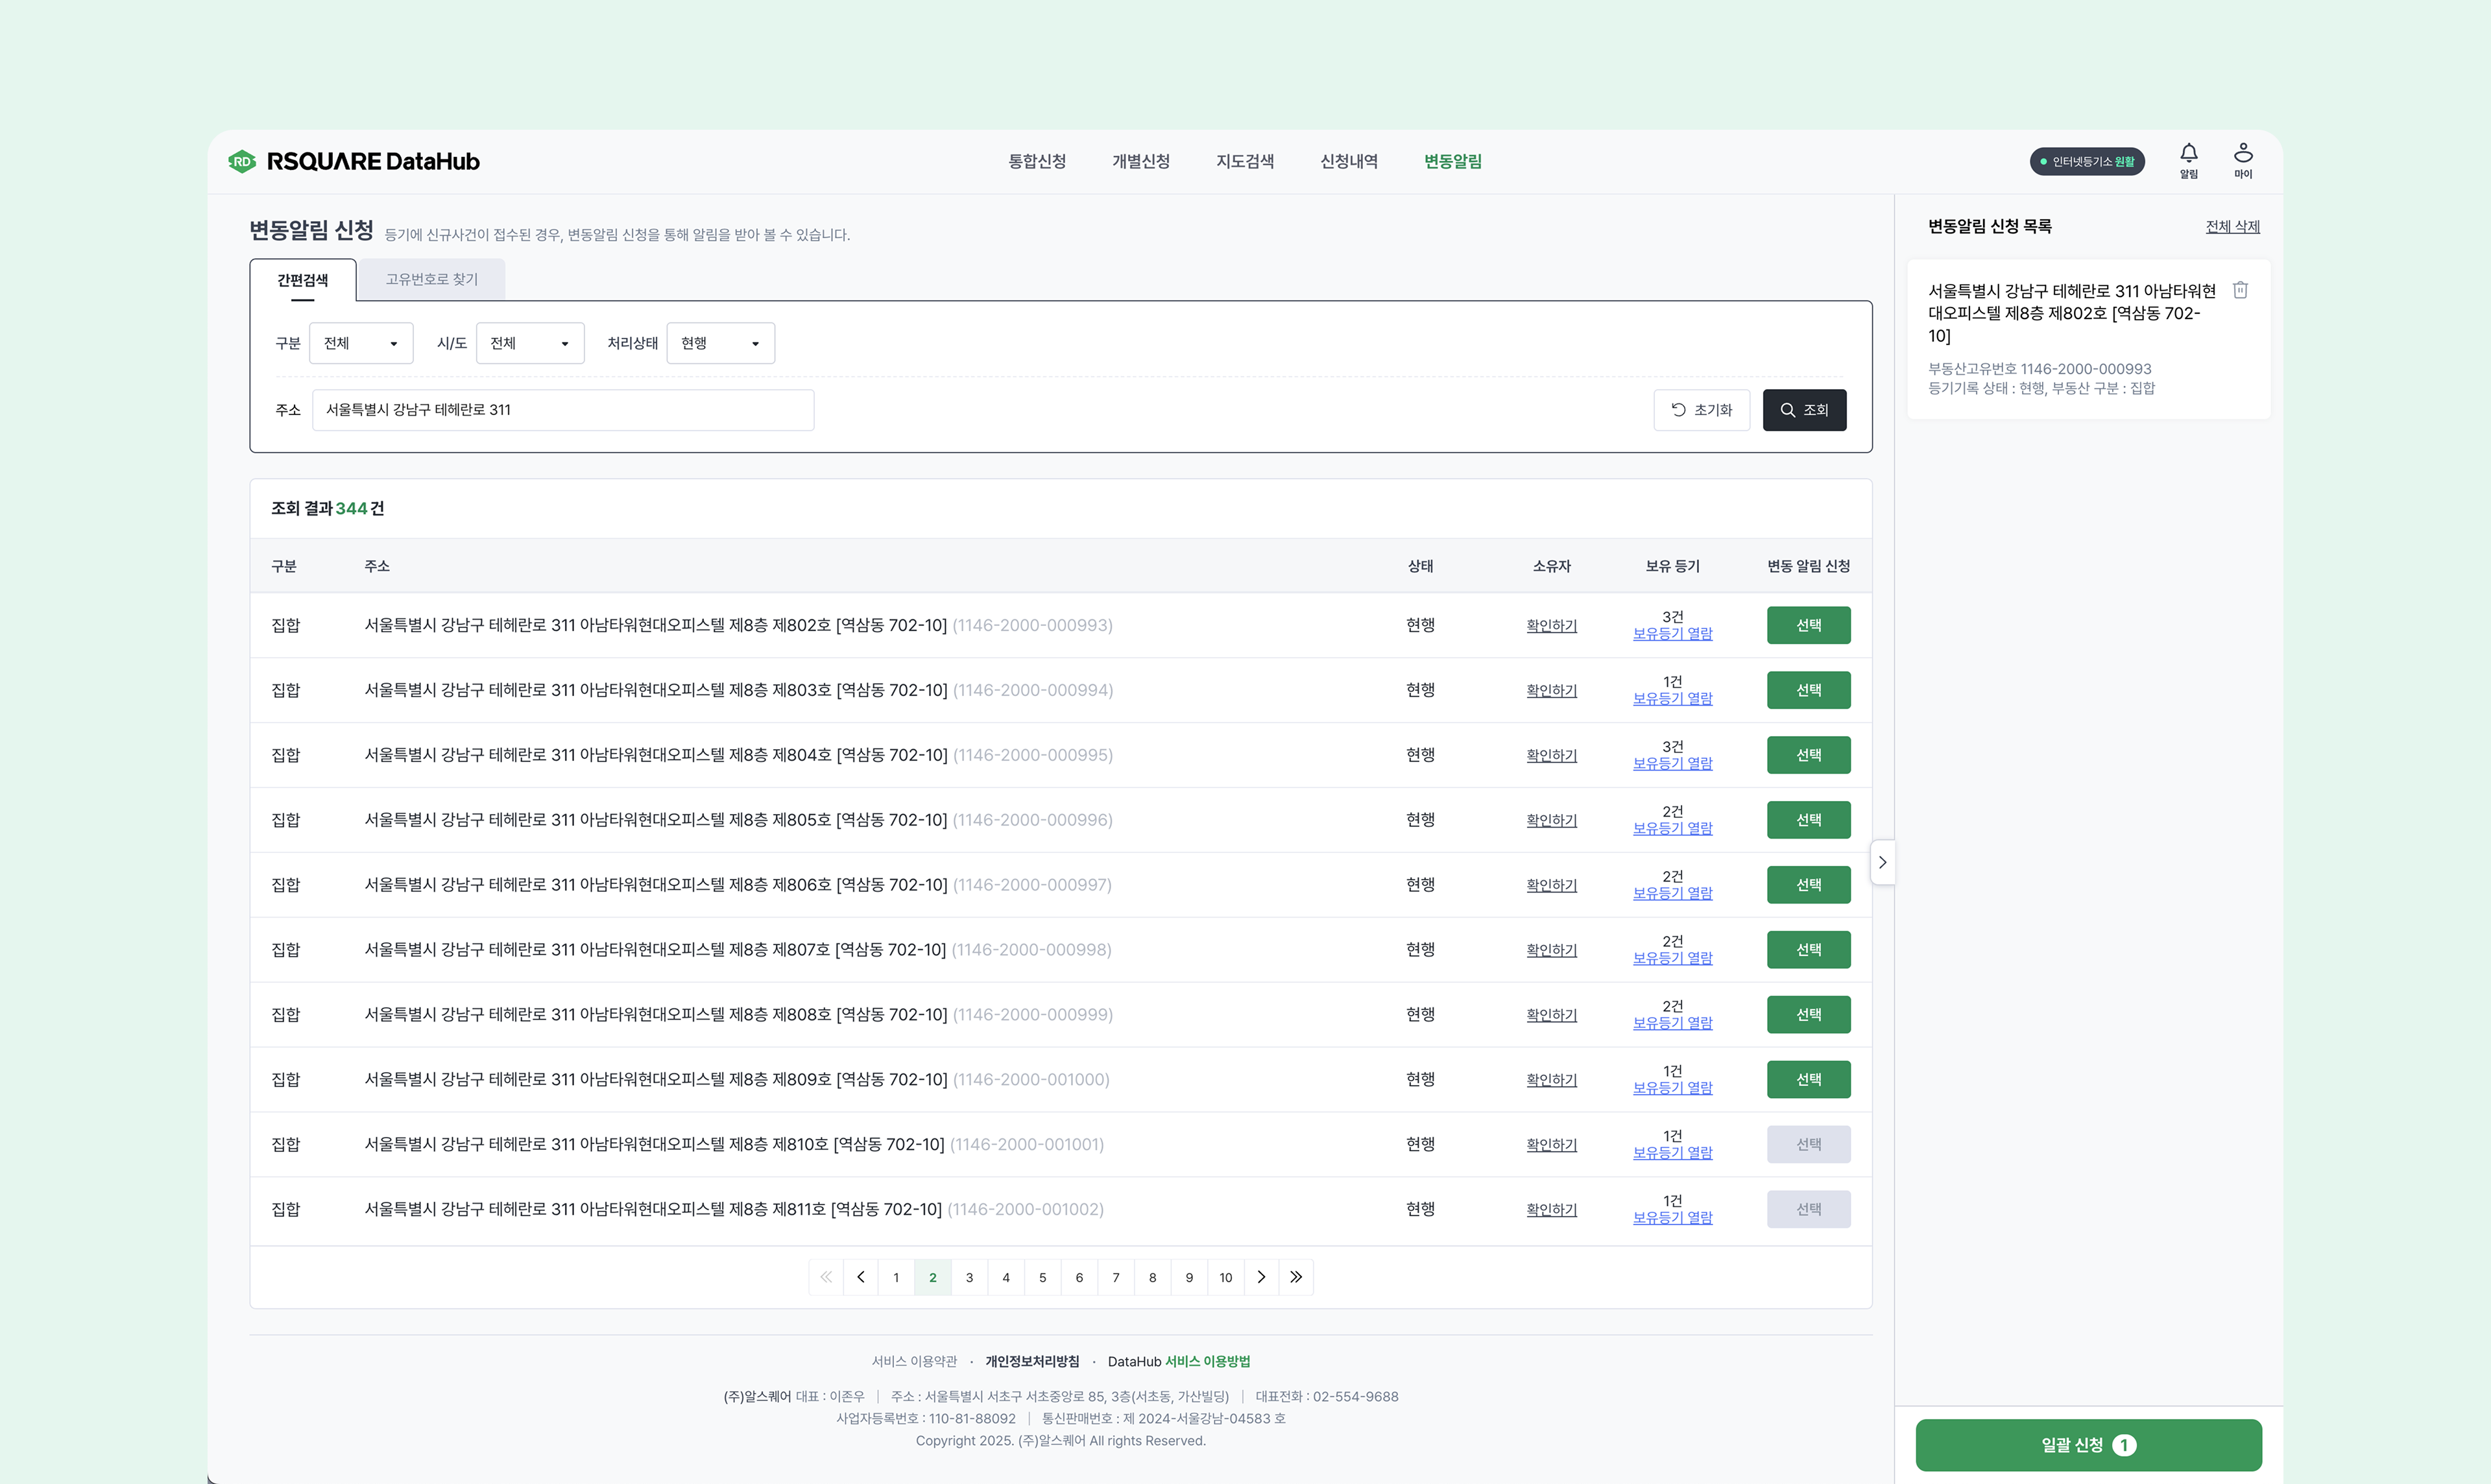Select 선택 button for 제803호 row
2491x1484 pixels.
pyautogui.click(x=1808, y=690)
